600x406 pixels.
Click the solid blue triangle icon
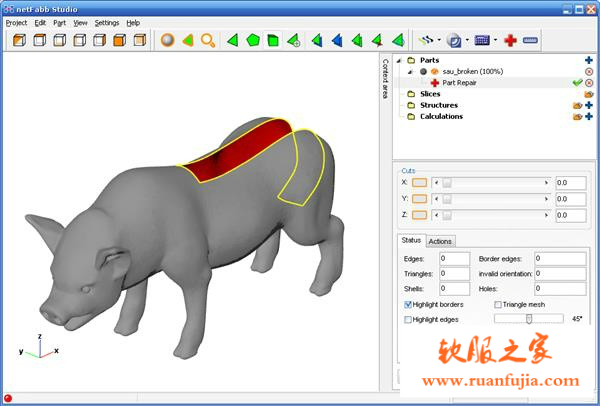[337, 40]
